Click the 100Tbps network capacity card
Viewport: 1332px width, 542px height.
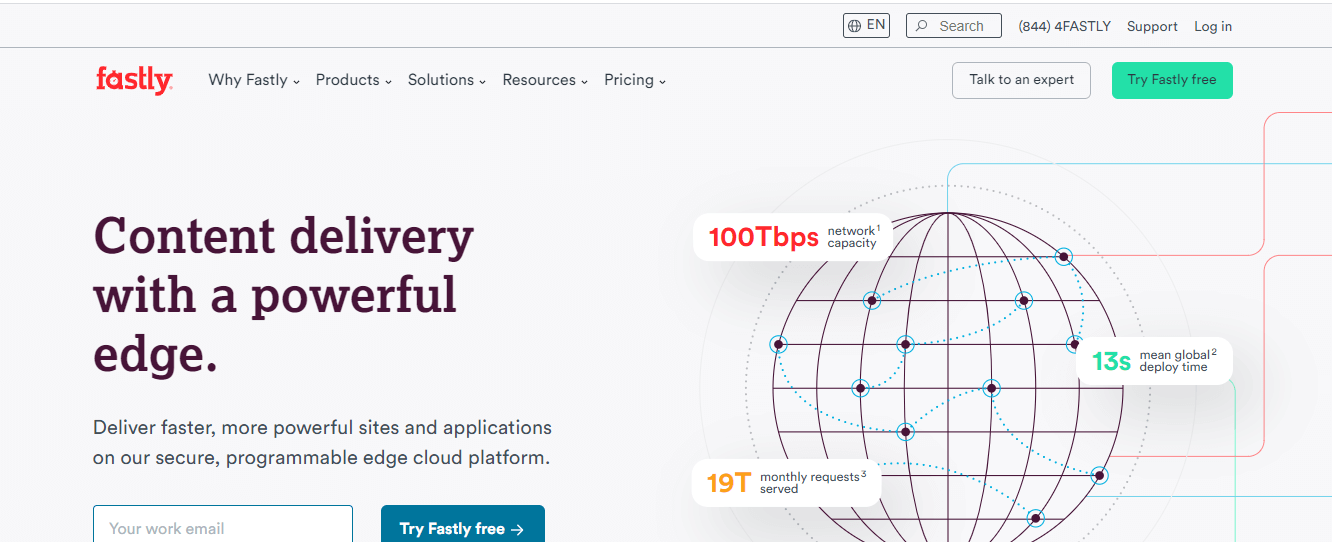click(793, 237)
